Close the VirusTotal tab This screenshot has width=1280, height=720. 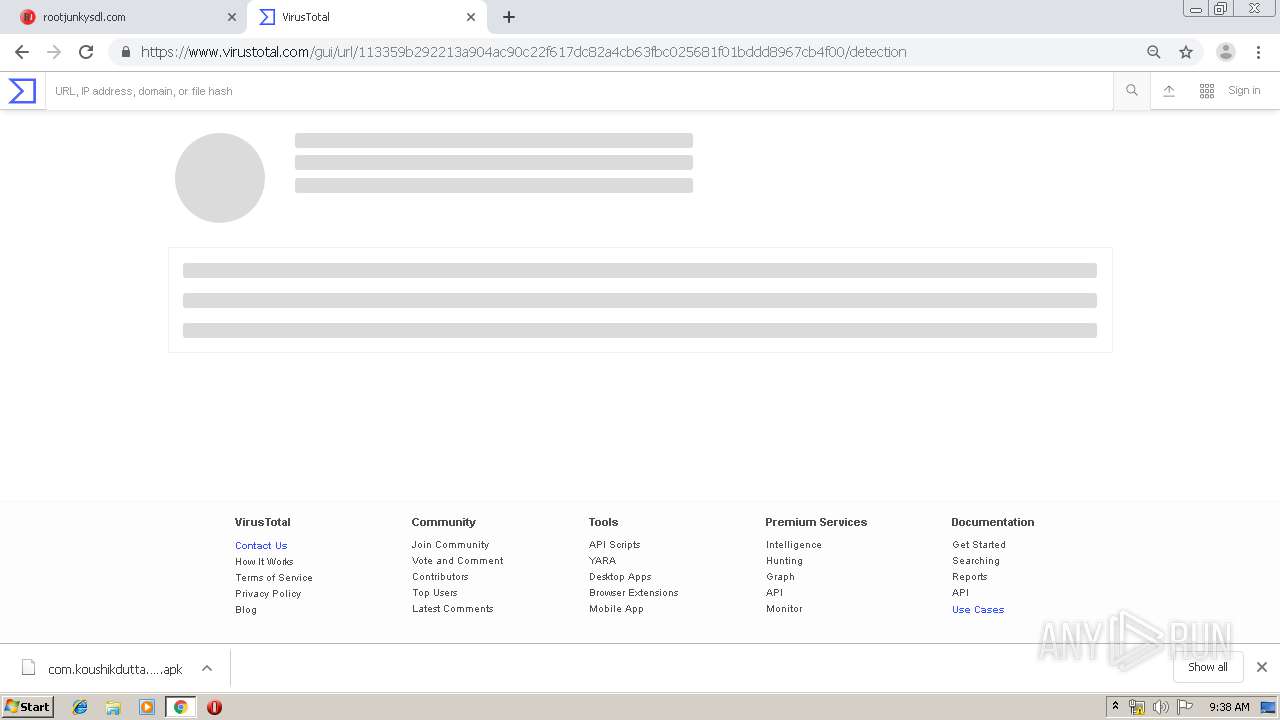pyautogui.click(x=471, y=17)
